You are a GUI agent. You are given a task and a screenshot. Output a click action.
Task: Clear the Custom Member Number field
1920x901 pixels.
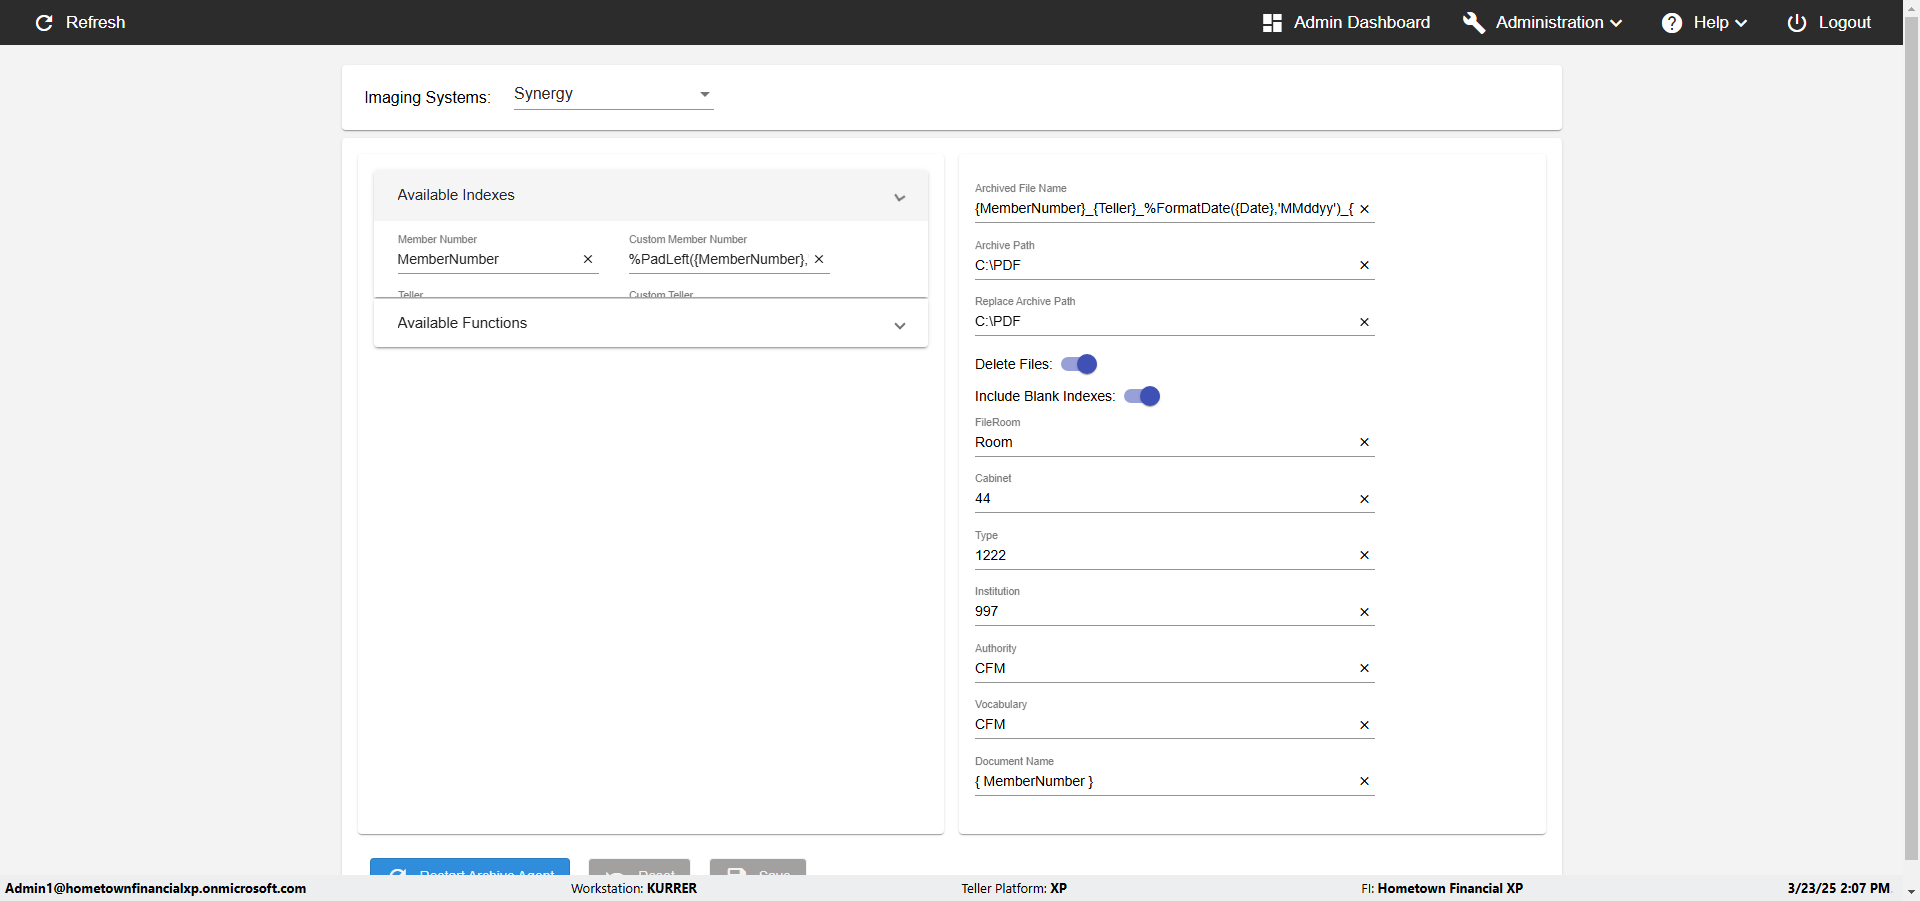819,259
